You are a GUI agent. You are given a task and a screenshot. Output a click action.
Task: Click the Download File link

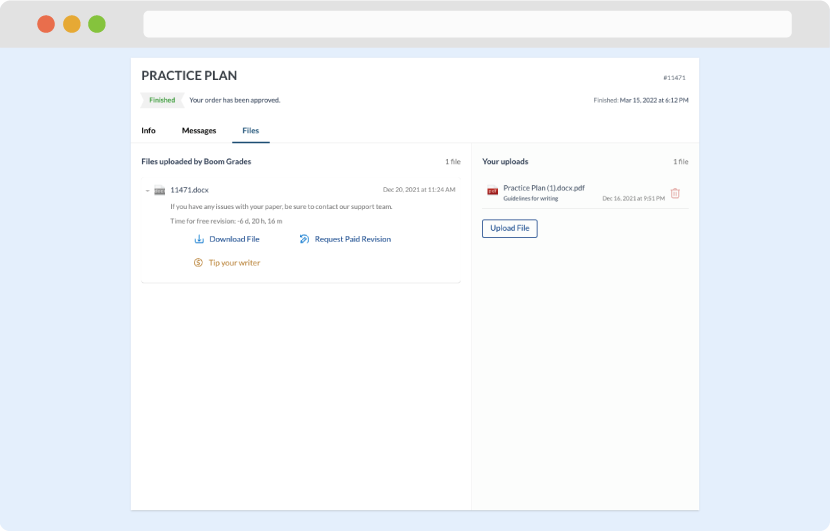click(x=234, y=239)
